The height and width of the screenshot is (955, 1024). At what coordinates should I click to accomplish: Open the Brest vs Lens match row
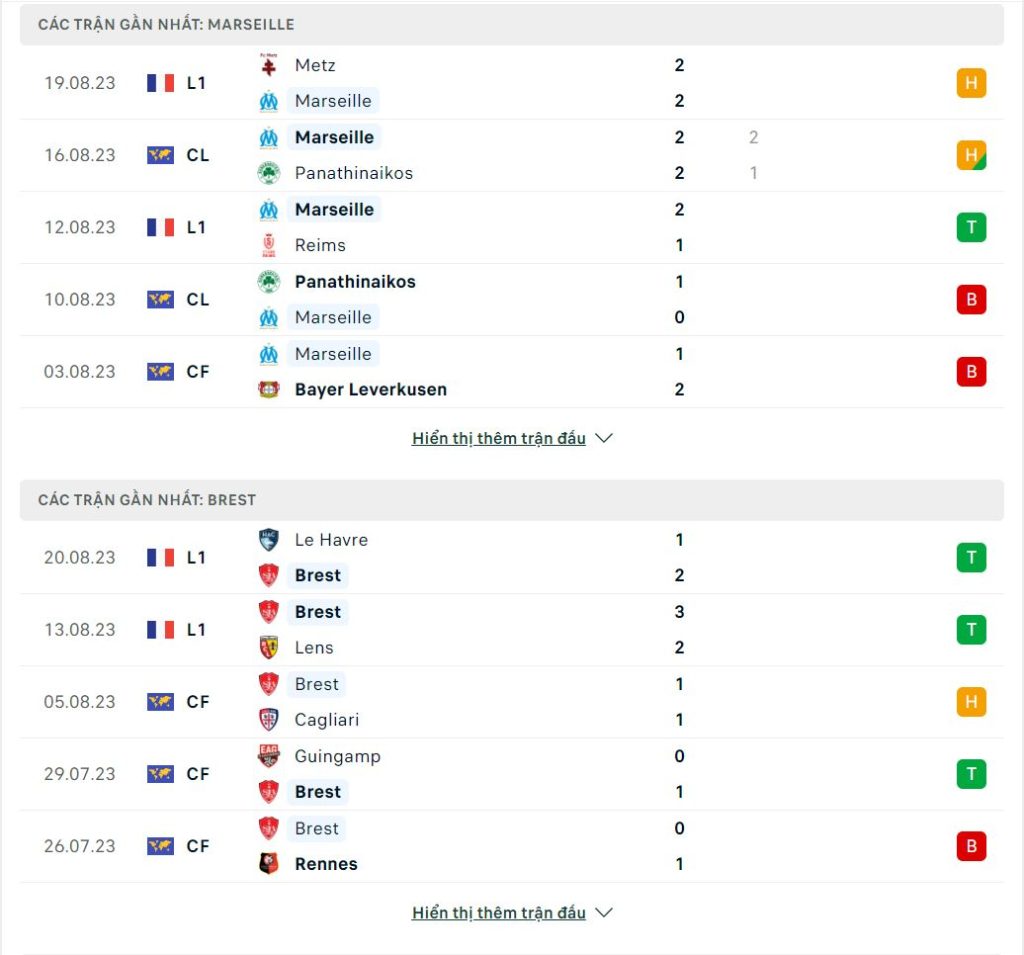(512, 630)
